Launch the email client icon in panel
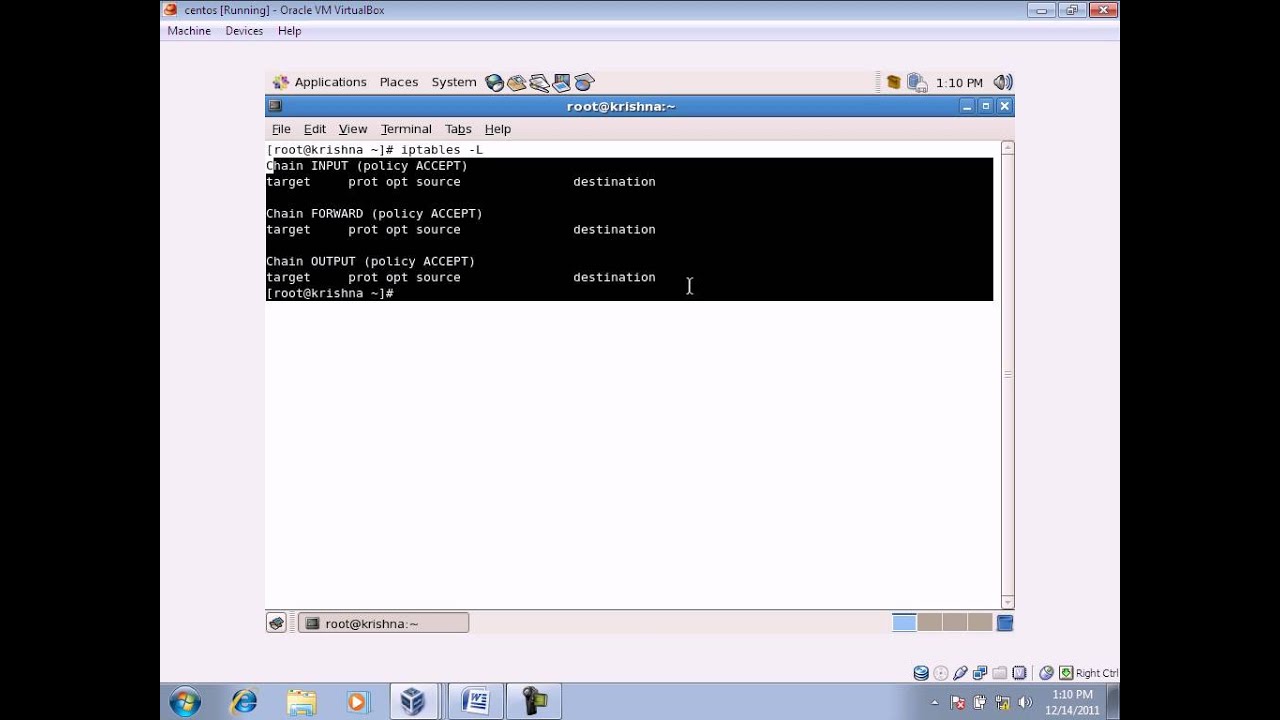The height and width of the screenshot is (720, 1280). click(517, 83)
